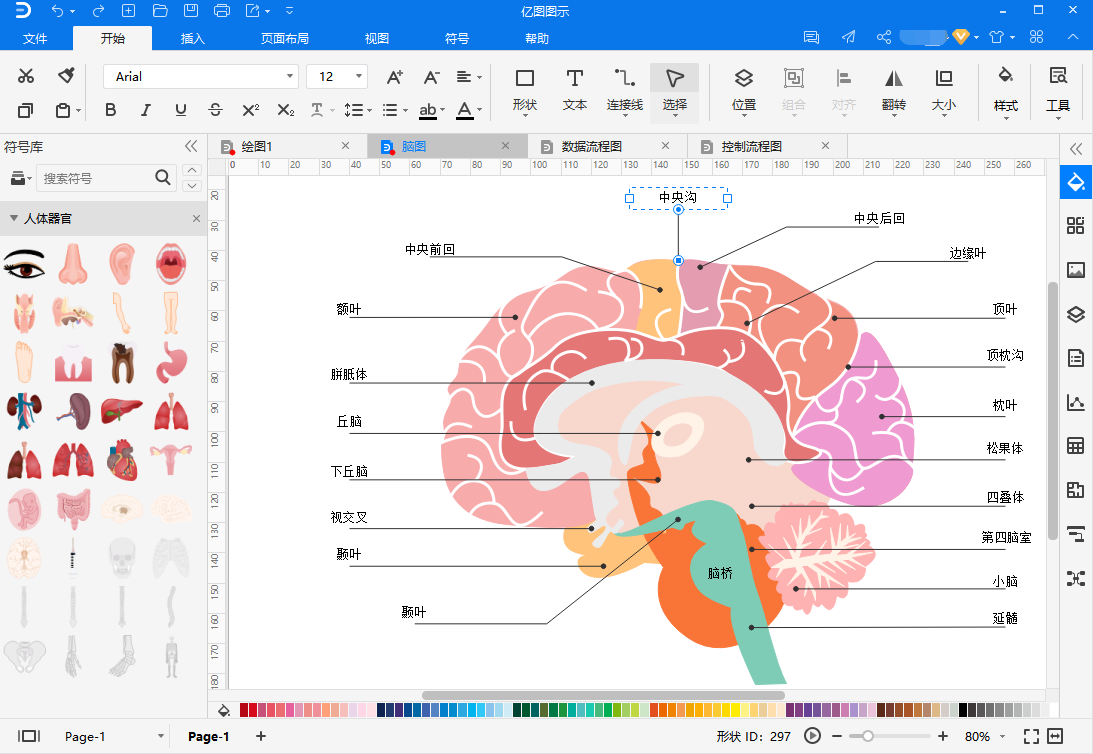Toggle italic text formatting
Screen dimensions: 1093x754
tap(145, 109)
